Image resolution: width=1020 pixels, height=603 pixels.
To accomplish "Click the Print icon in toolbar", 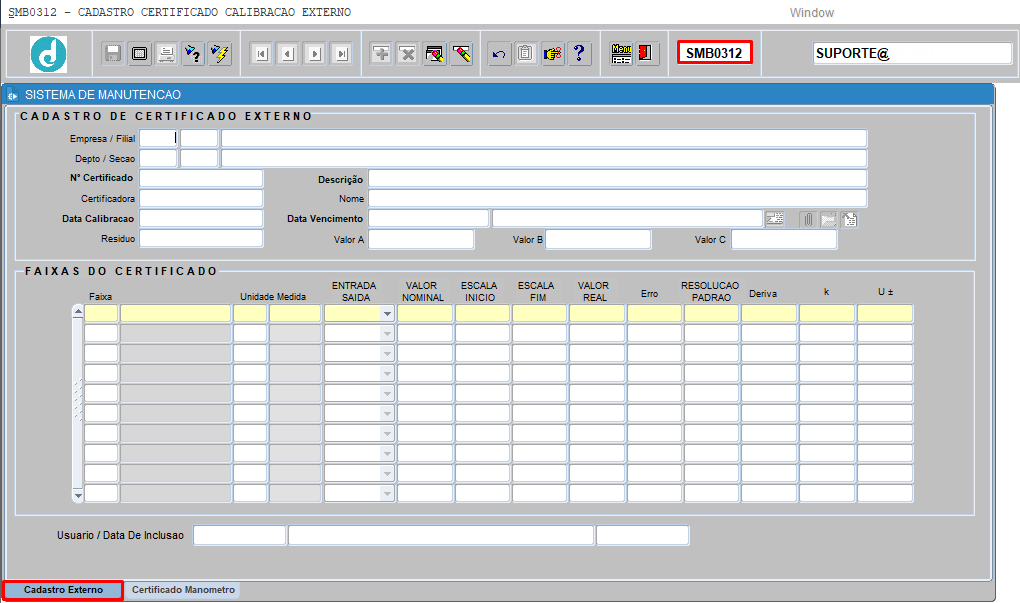I will tap(167, 53).
